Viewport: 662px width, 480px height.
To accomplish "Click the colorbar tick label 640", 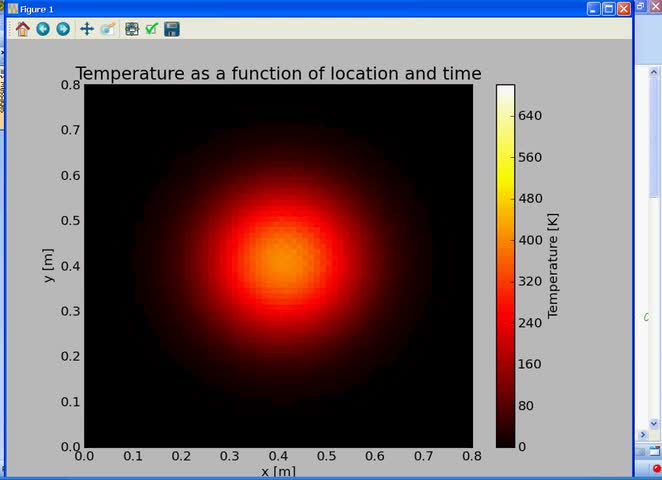I will (530, 116).
